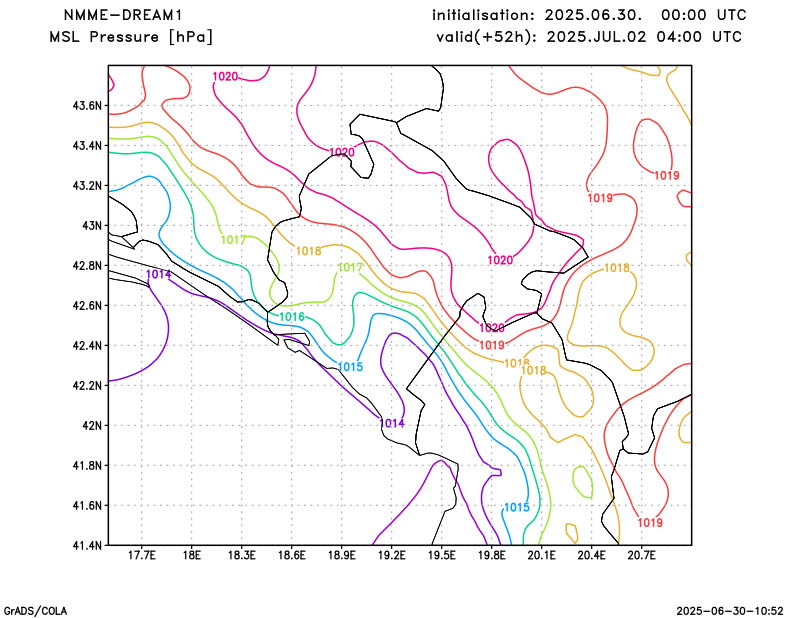
Task: Click the 18E longitude axis label
Action: point(191,555)
